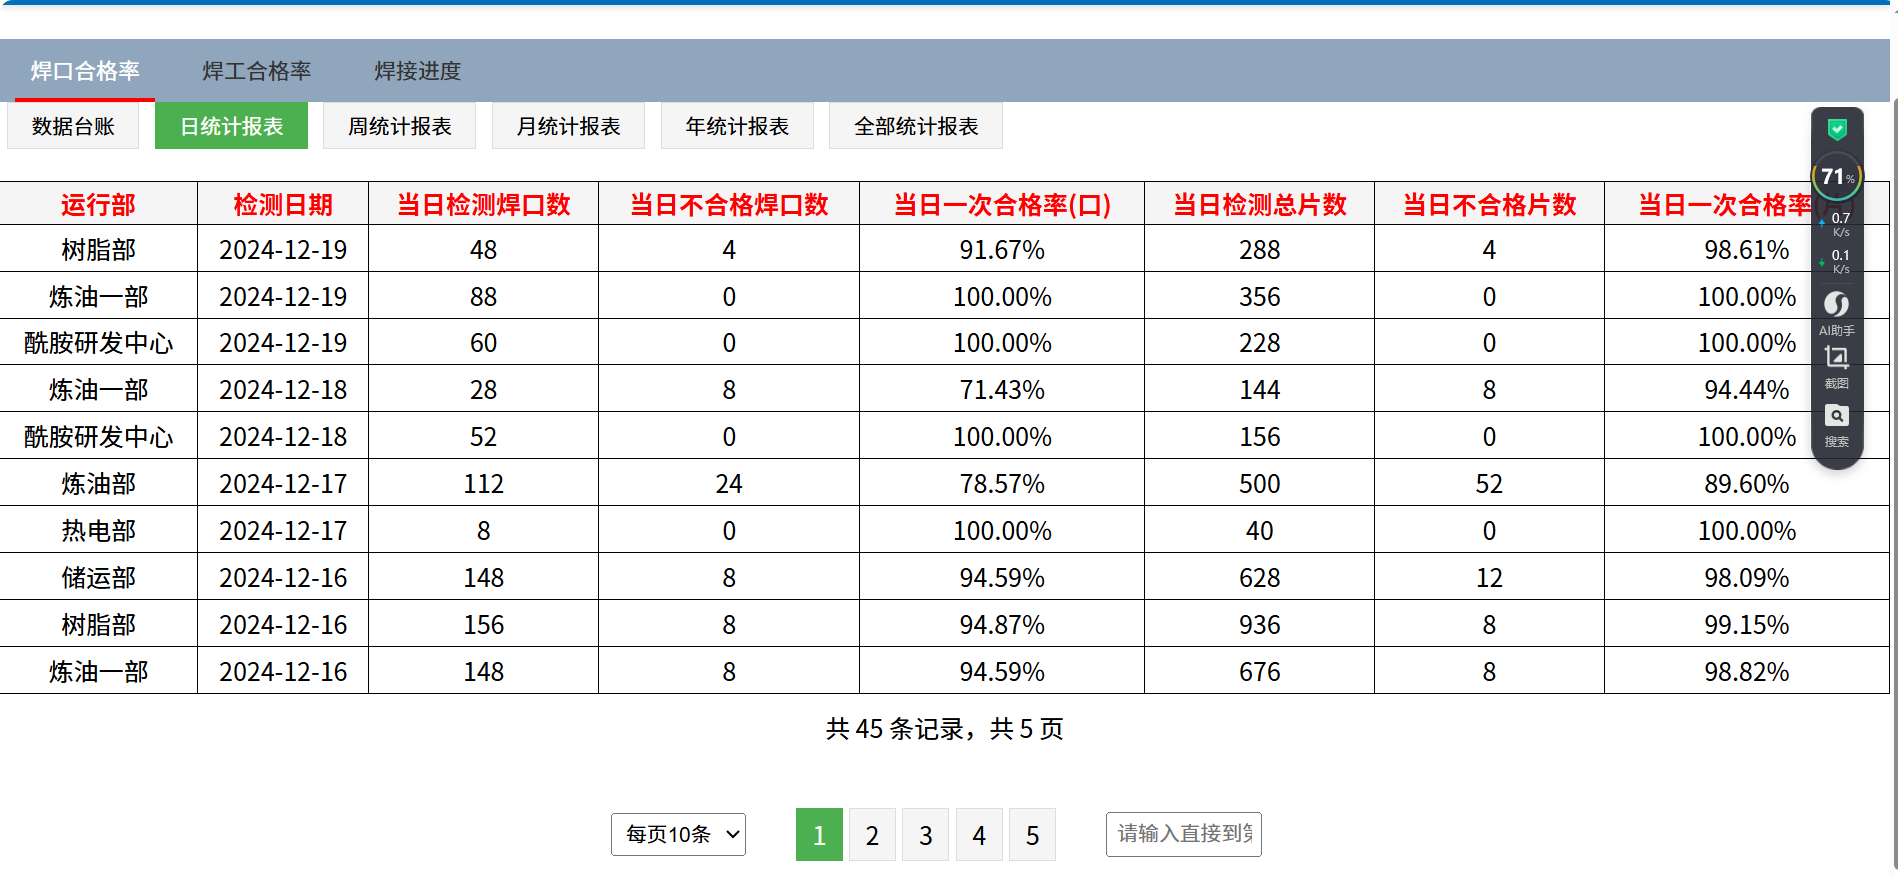Click unqualified film count 12
The width and height of the screenshot is (1898, 880).
coord(1489,578)
